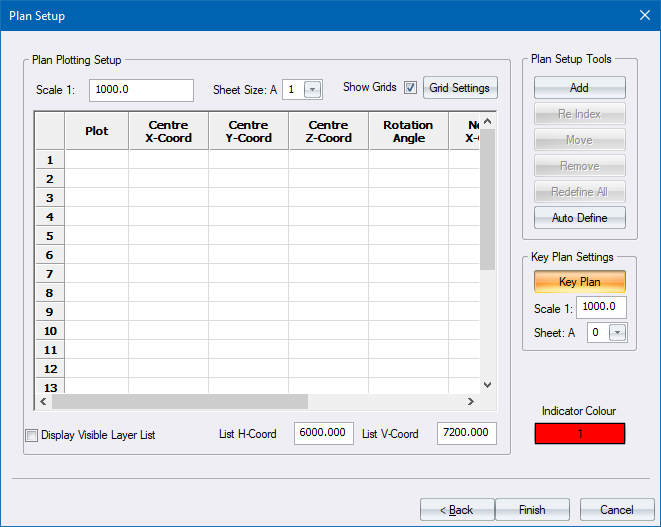The width and height of the screenshot is (661, 527).
Task: Click the Centre X-Coord column header
Action: pos(169,132)
